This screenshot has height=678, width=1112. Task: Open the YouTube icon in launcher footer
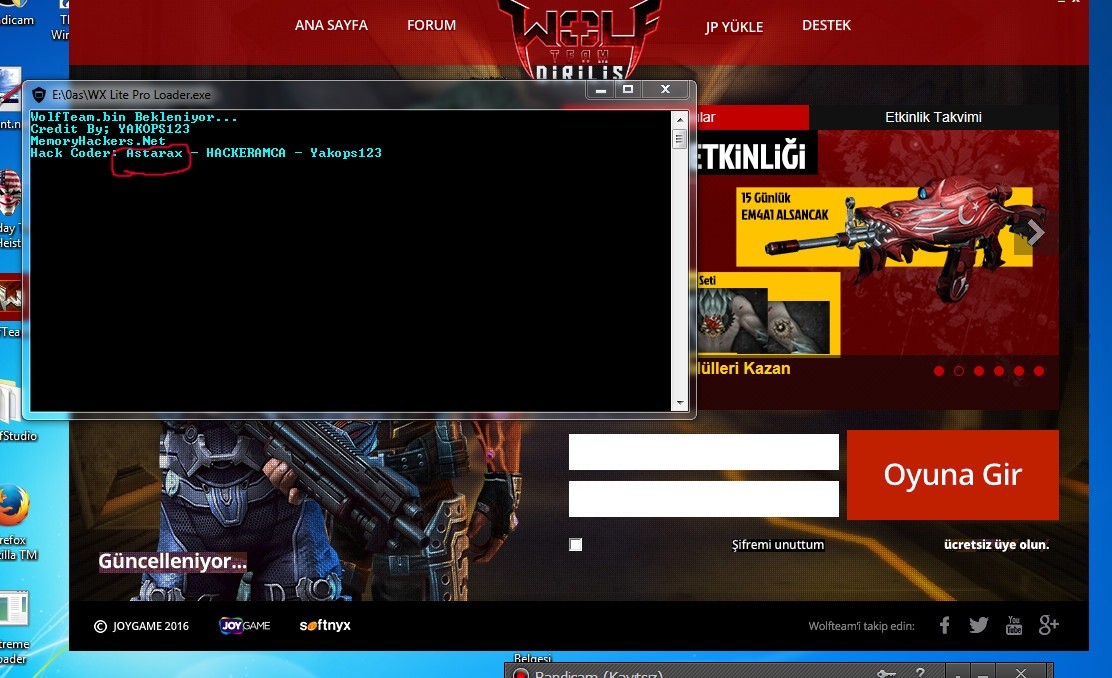[1014, 625]
